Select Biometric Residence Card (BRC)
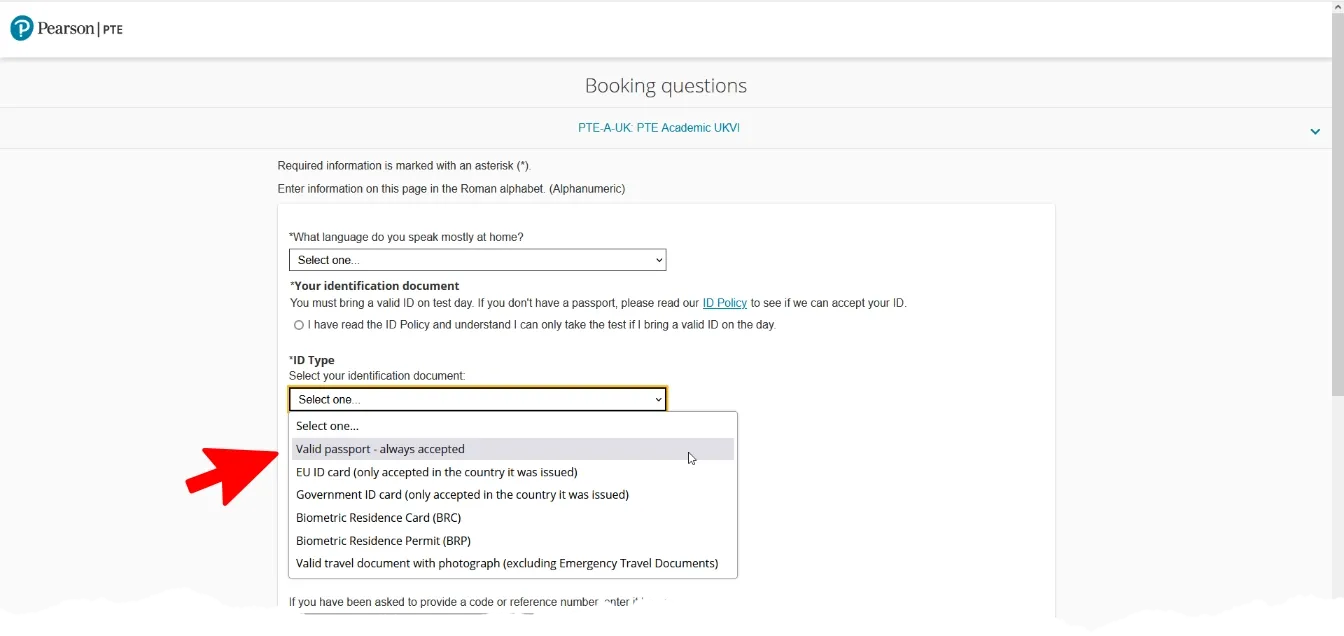Image resolution: width=1344 pixels, height=636 pixels. point(378,518)
